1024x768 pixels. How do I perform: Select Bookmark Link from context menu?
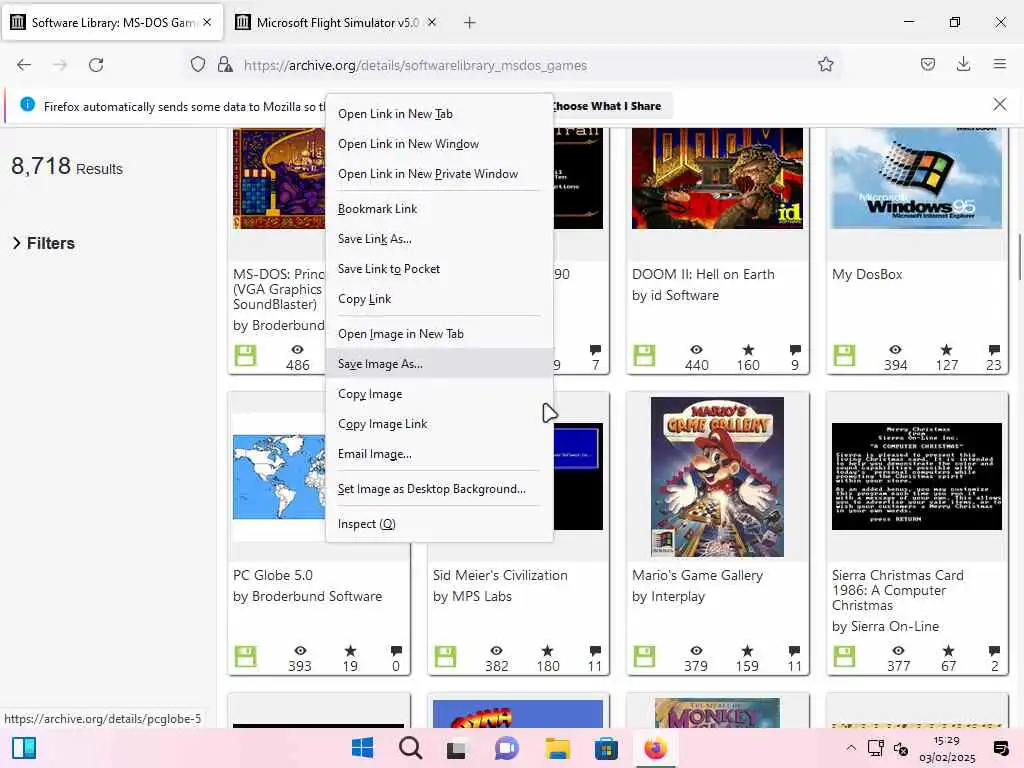[x=439, y=209]
